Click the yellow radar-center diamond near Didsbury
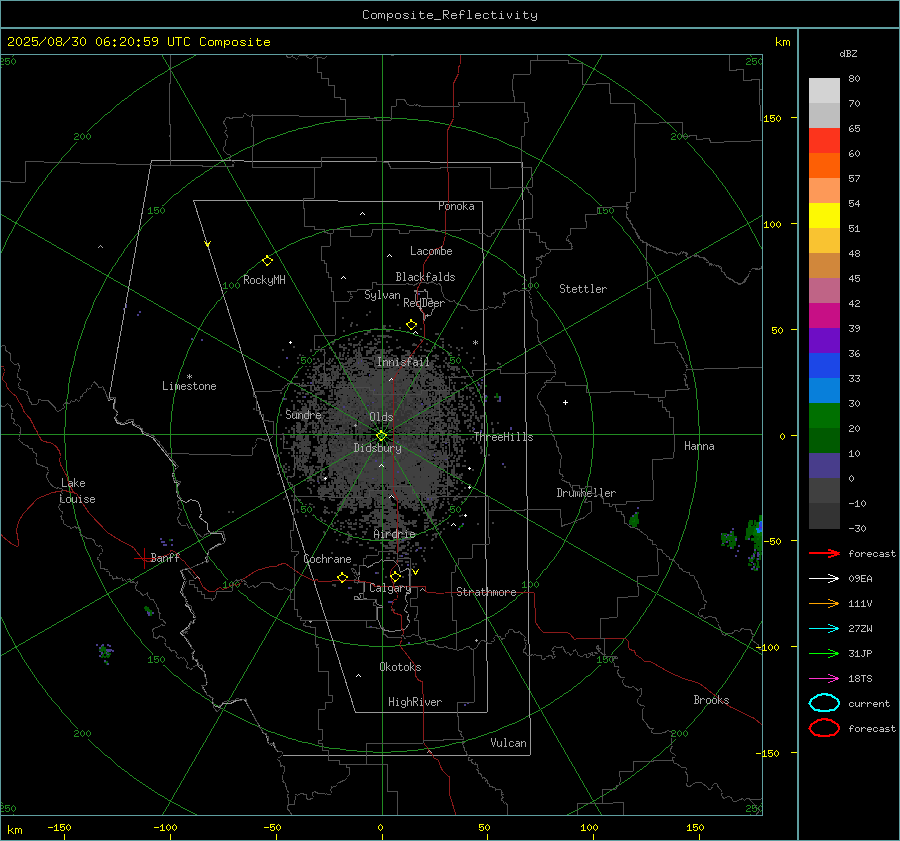900x841 pixels. [381, 436]
